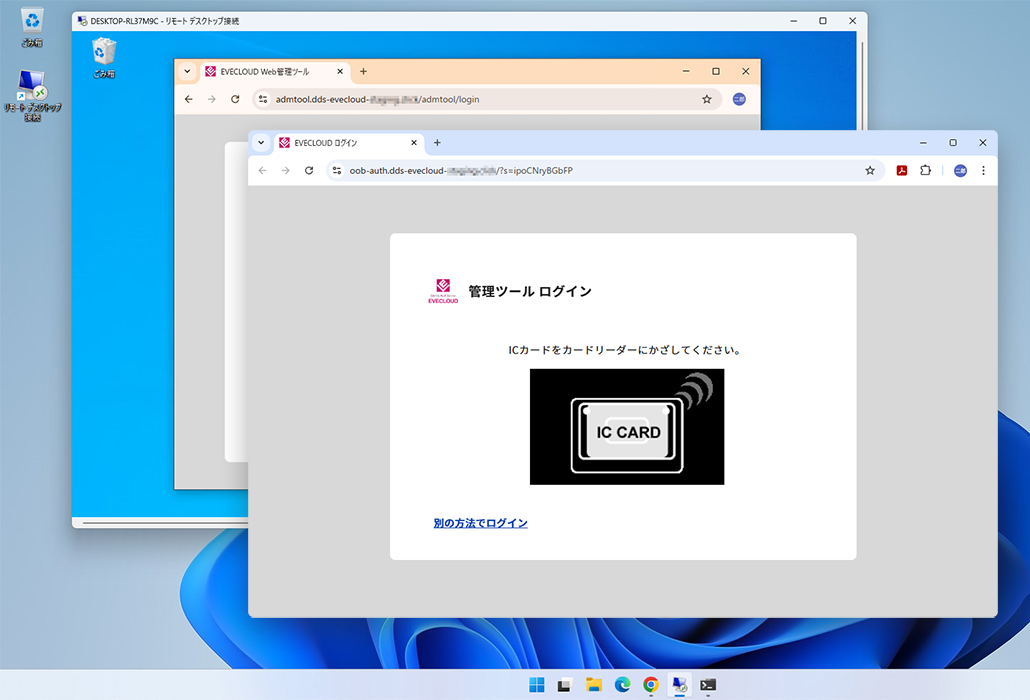
Task: Open the Chrome extensions puzzle icon
Action: coord(925,171)
